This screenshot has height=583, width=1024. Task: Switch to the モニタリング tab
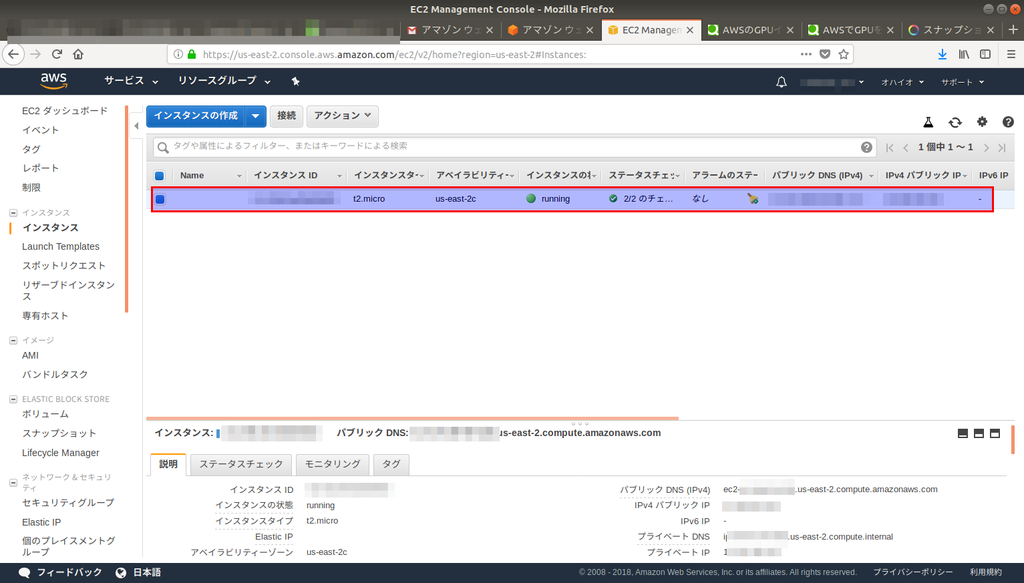click(332, 464)
